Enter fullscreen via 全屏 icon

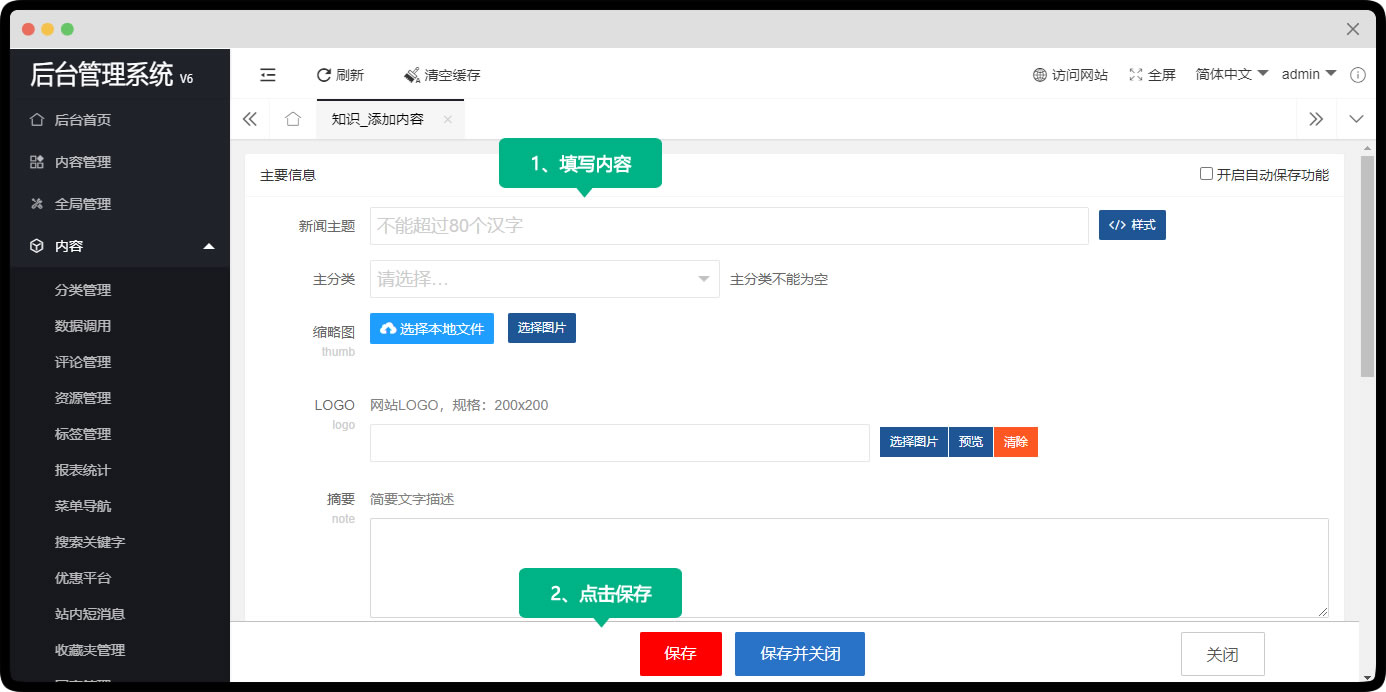tap(1136, 75)
